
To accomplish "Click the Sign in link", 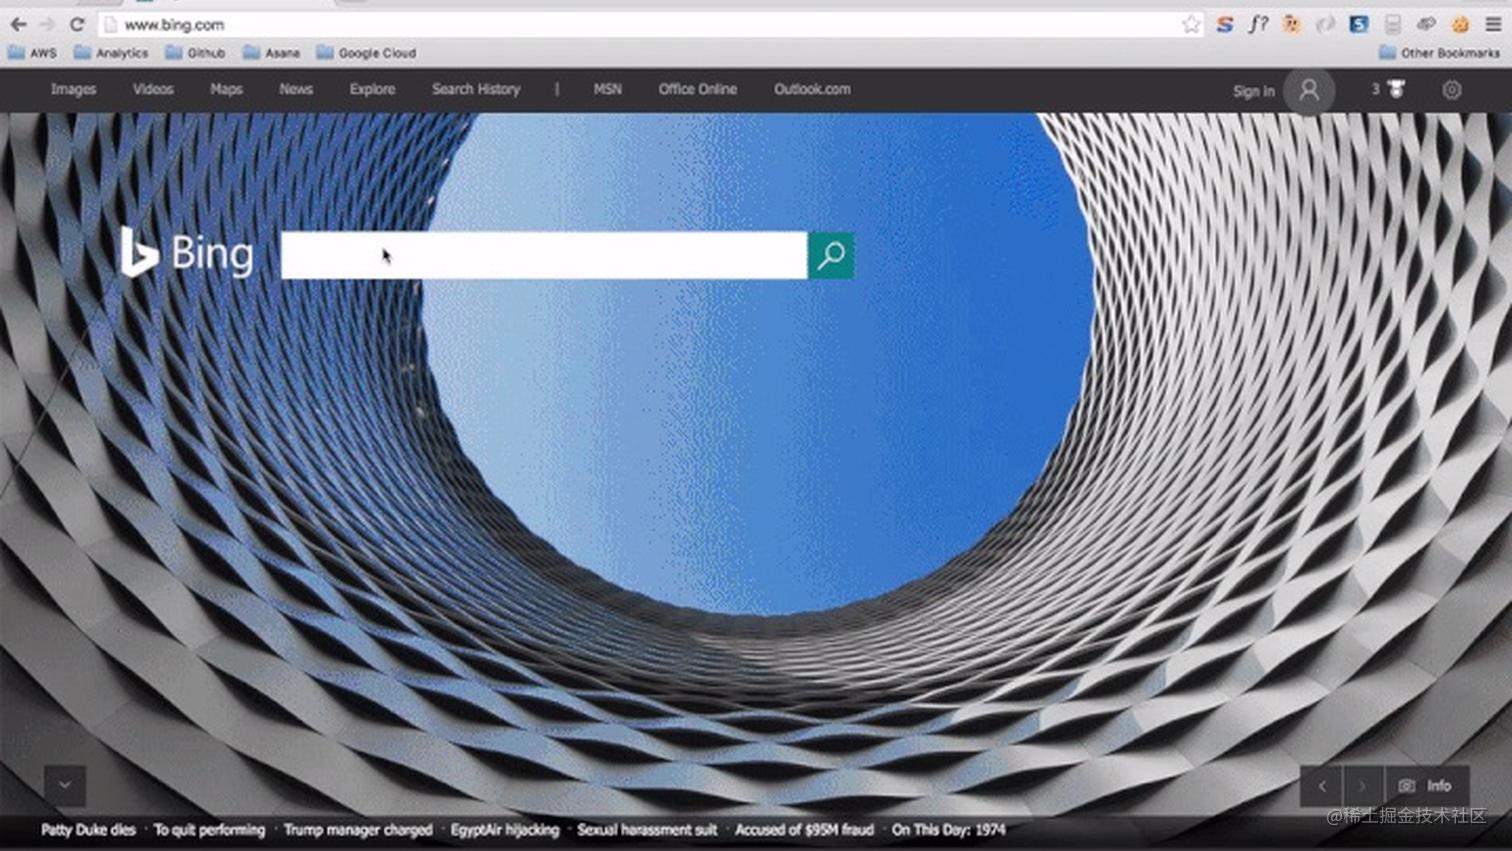I will [x=1253, y=90].
